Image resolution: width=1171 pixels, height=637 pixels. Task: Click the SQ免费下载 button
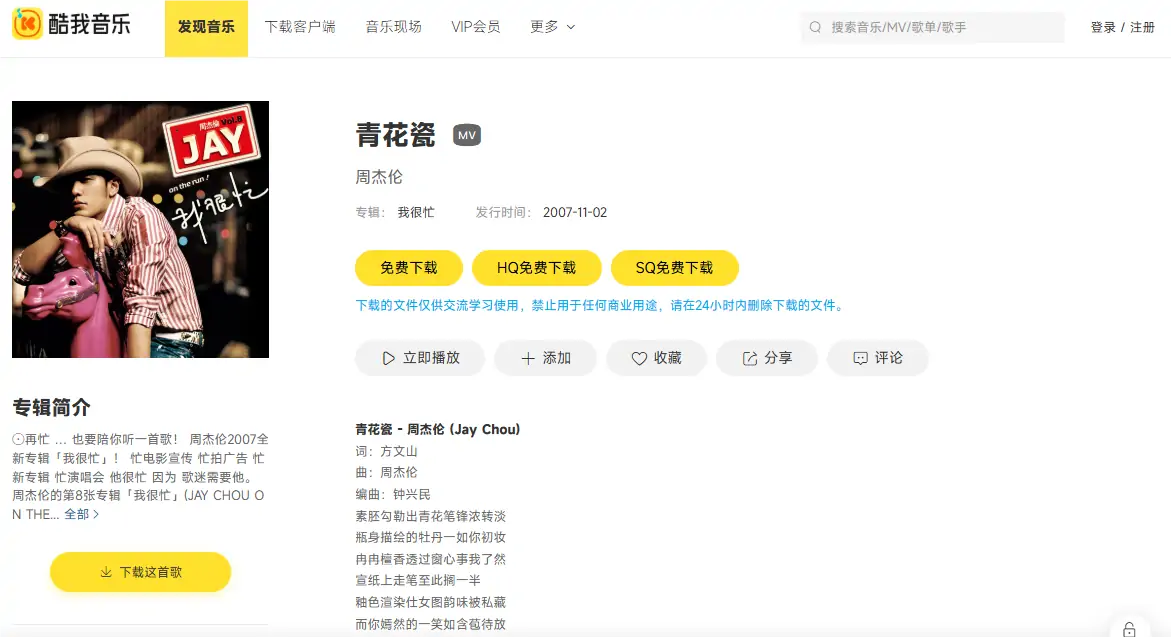(x=674, y=268)
